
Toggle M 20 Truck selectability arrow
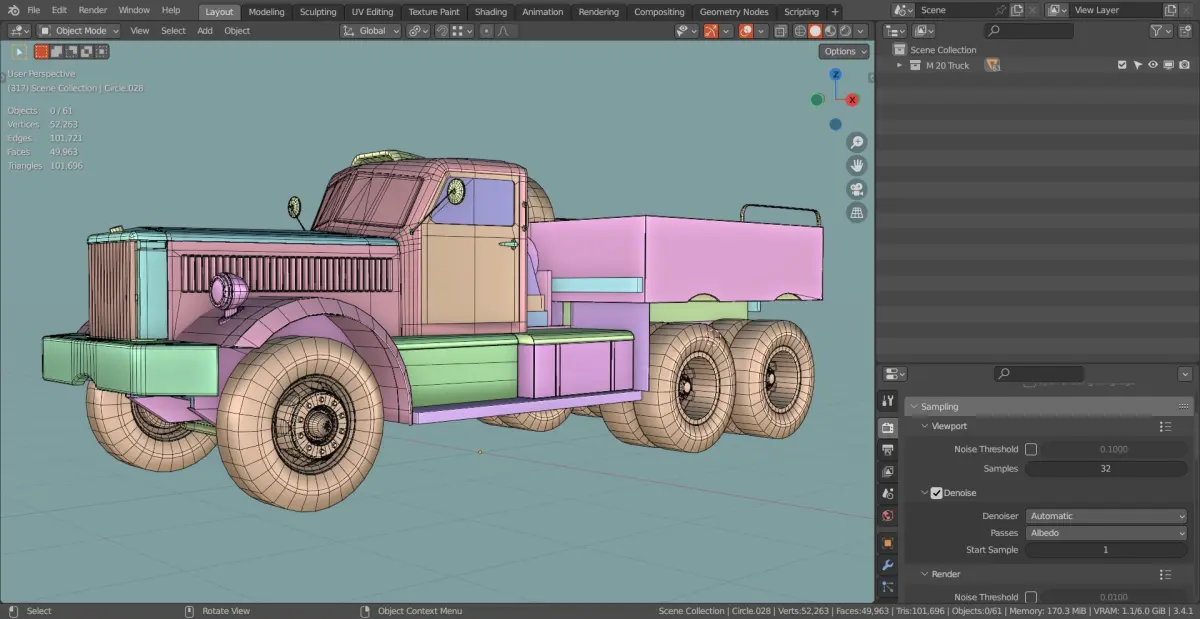point(1137,65)
